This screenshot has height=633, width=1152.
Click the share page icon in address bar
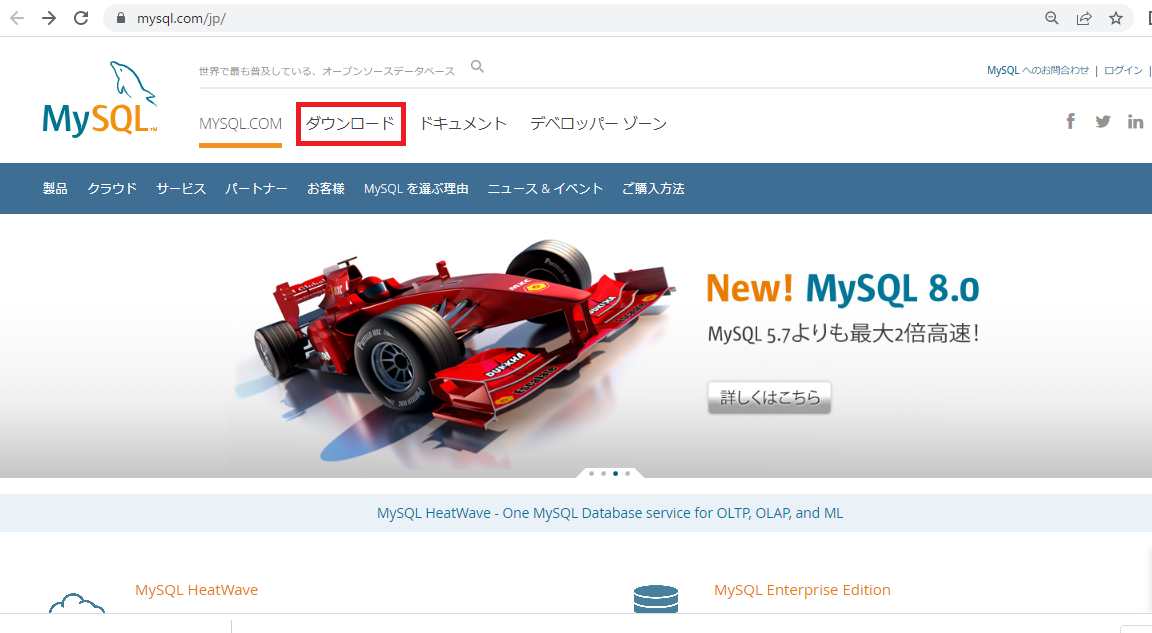[x=1084, y=18]
